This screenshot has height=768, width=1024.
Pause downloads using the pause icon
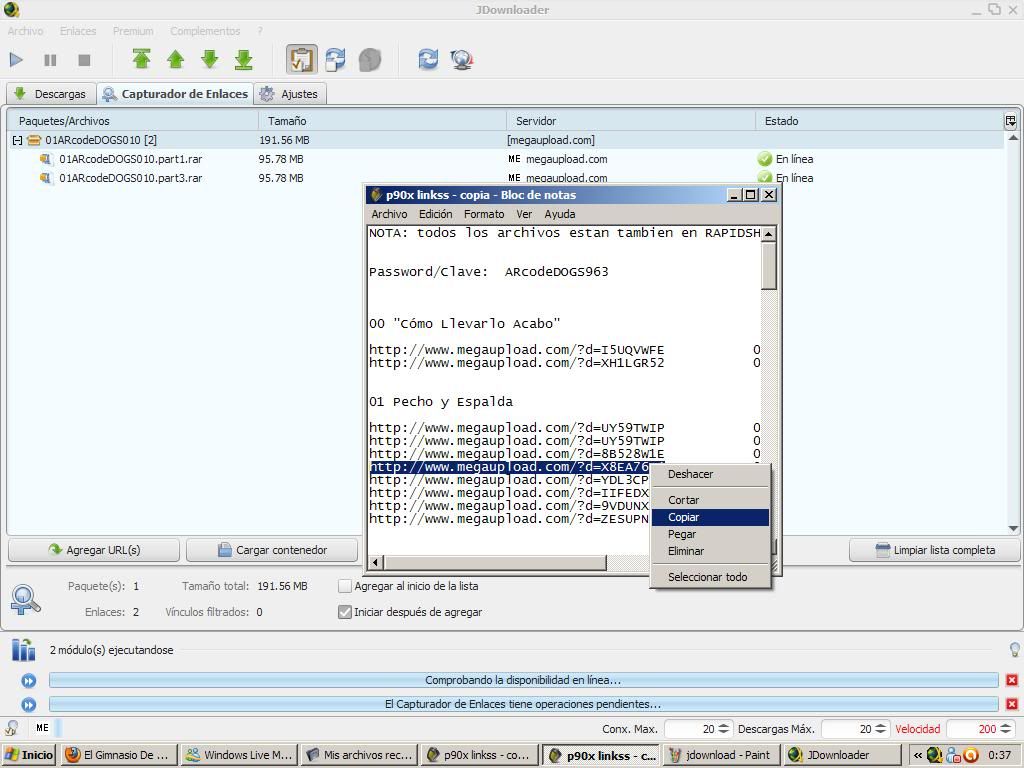50,60
